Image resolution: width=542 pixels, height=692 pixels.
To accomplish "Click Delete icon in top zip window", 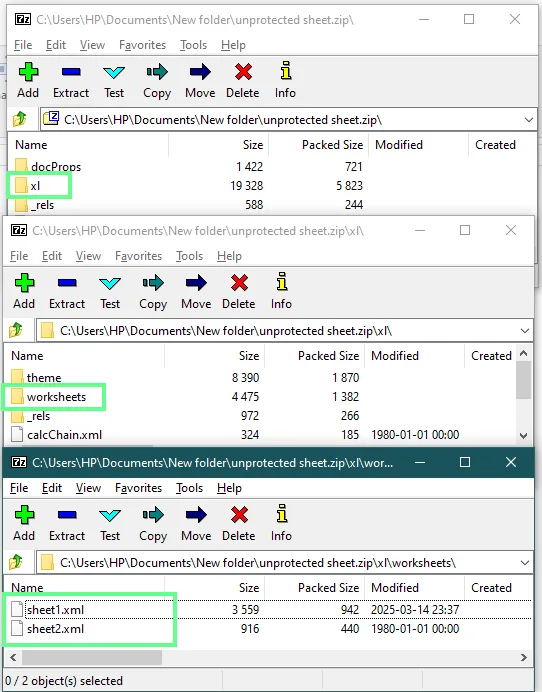I will tap(243, 72).
